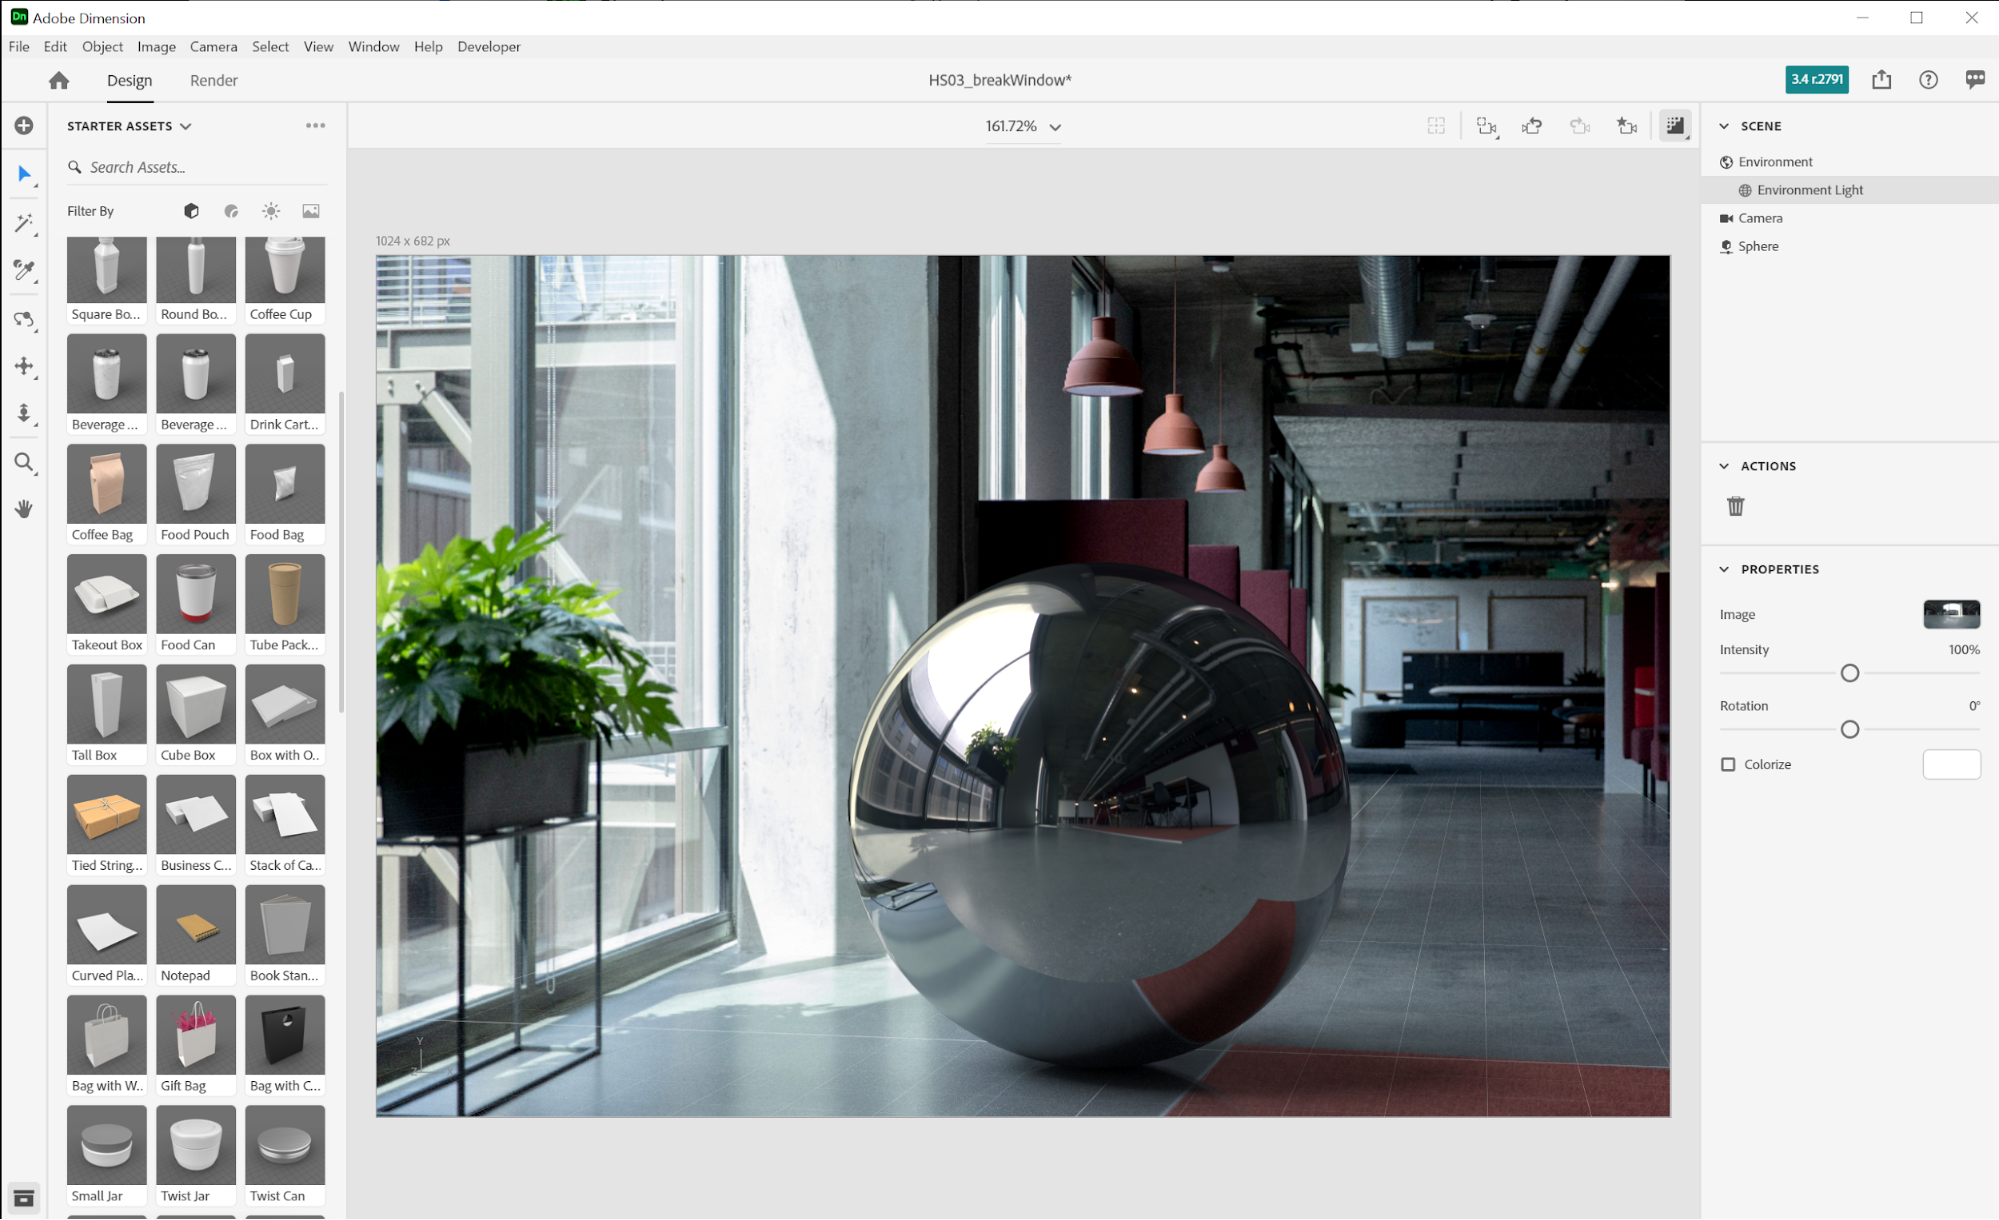The image size is (1999, 1220).
Task: Click the Add and import content icon
Action: (24, 126)
